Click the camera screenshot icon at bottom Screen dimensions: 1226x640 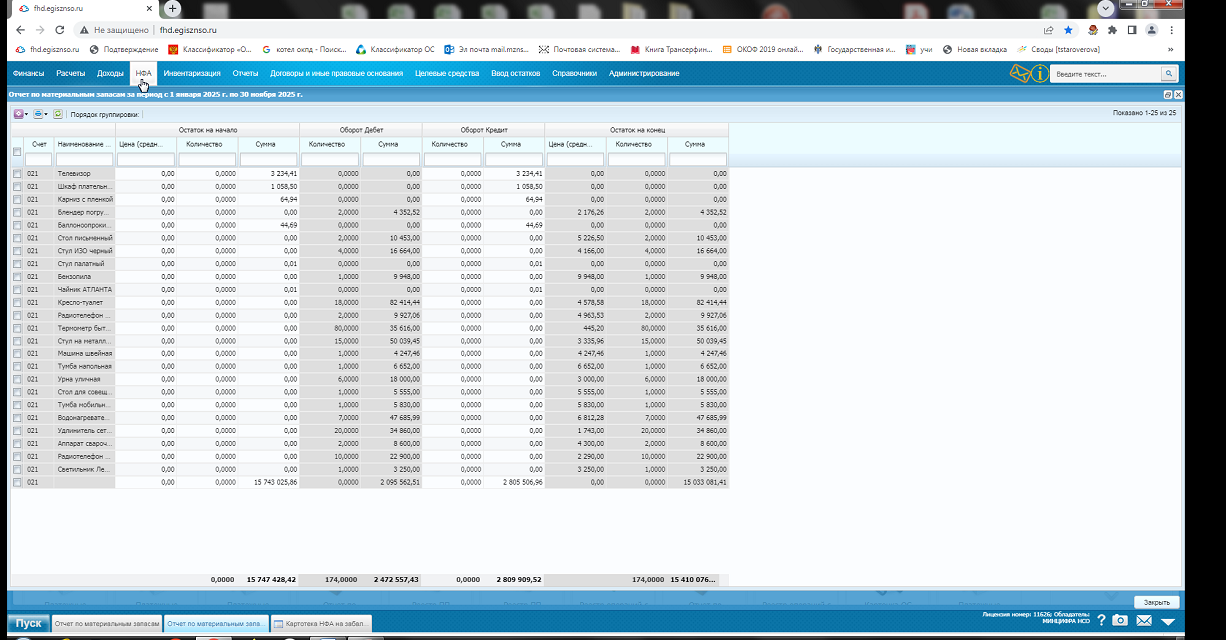(x=1121, y=621)
